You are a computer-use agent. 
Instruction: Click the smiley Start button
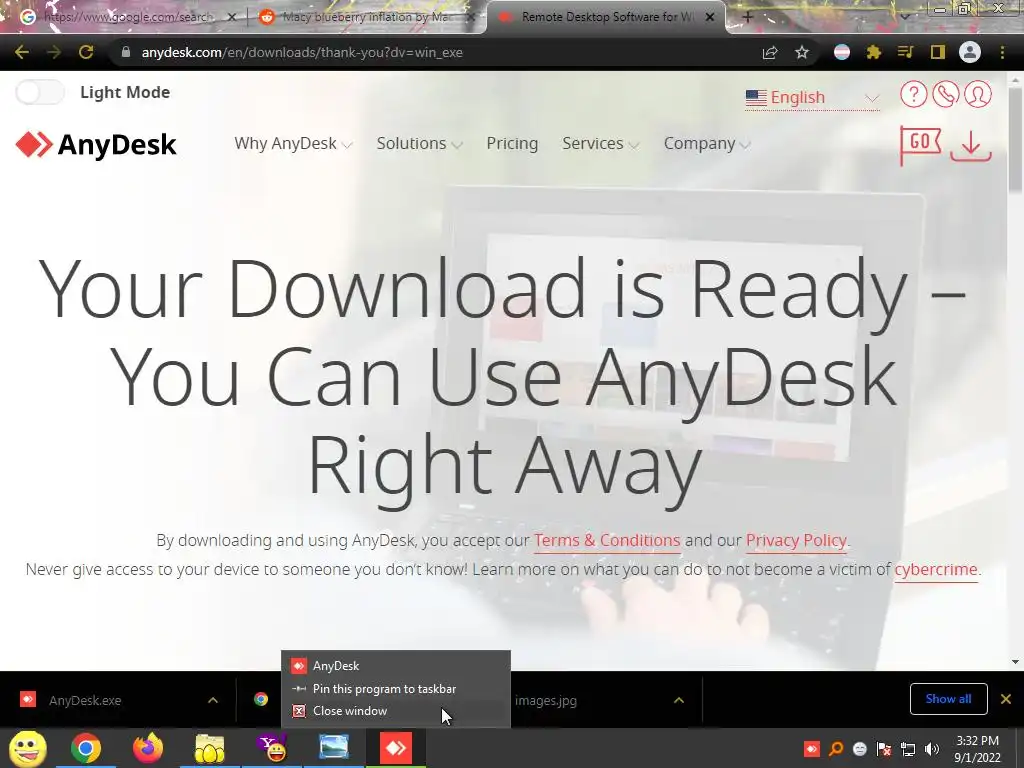27,748
